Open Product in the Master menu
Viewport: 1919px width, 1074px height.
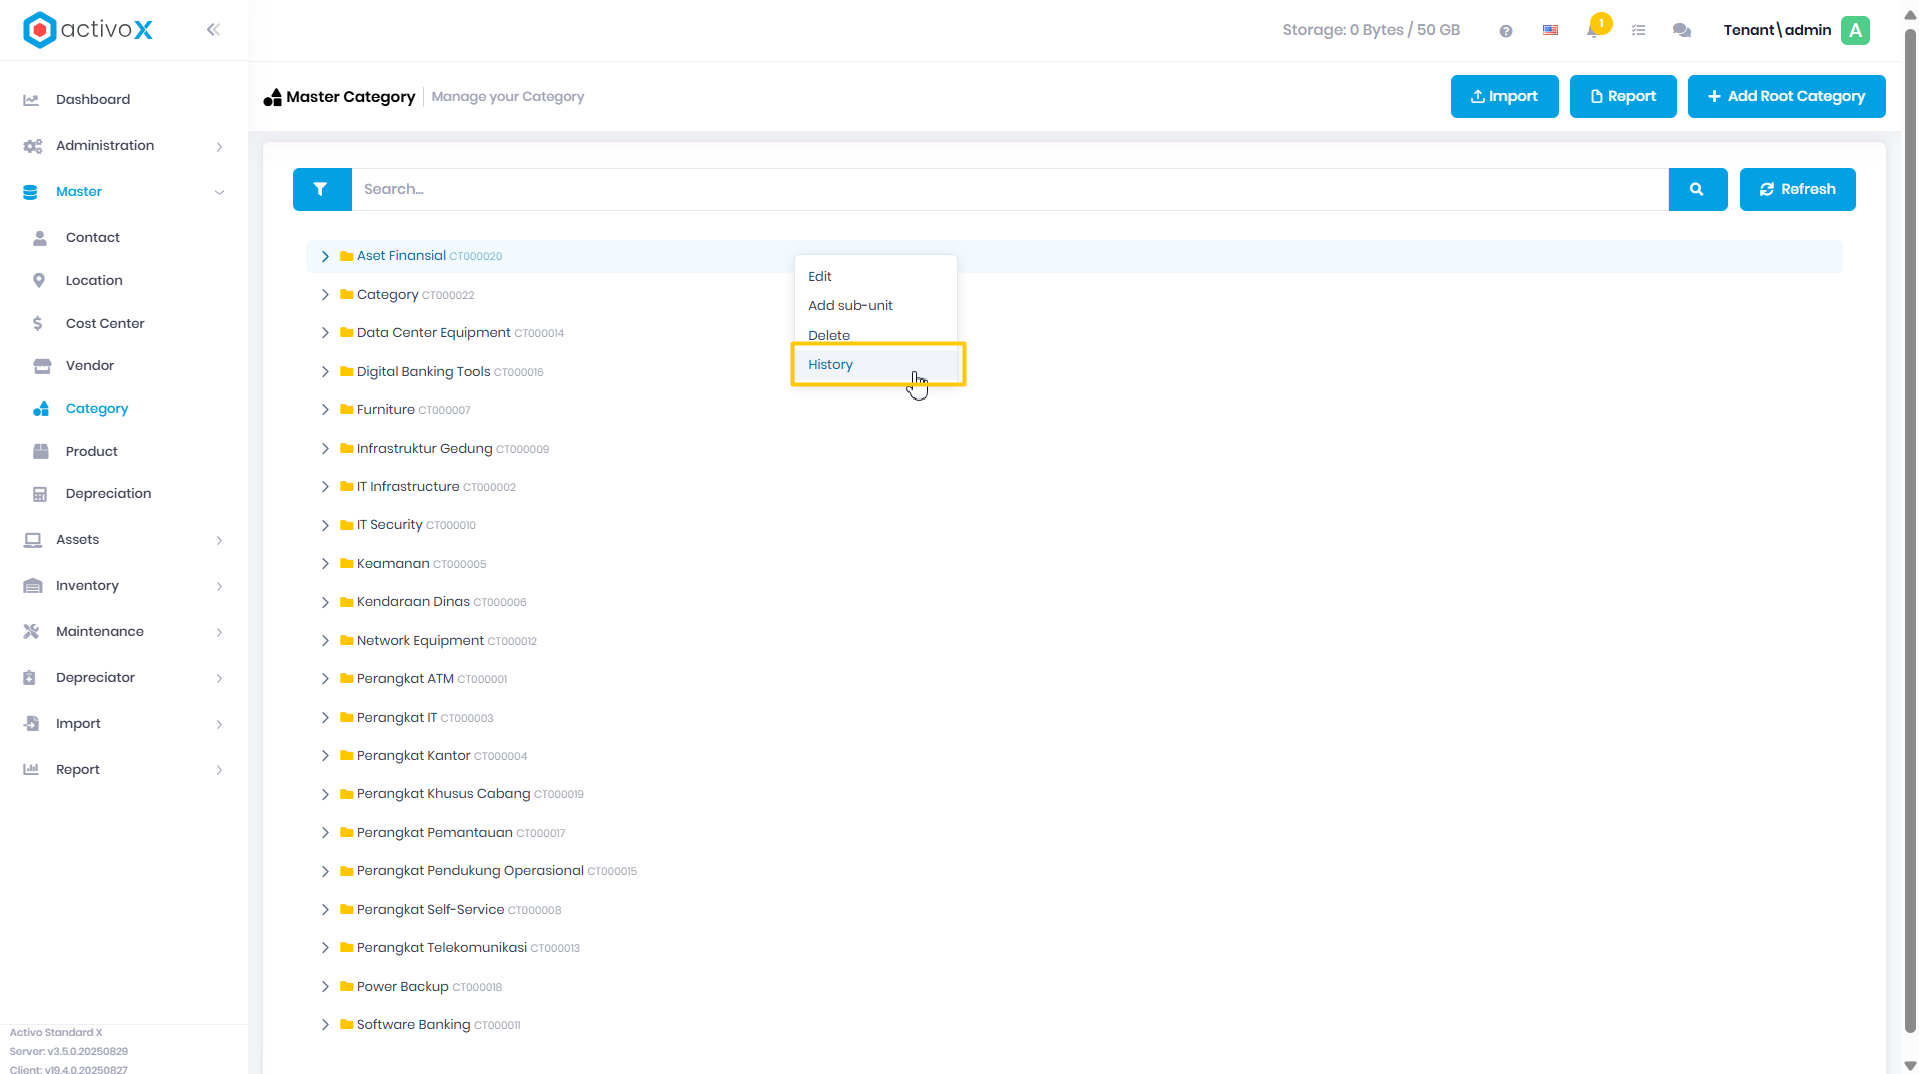[x=92, y=451]
